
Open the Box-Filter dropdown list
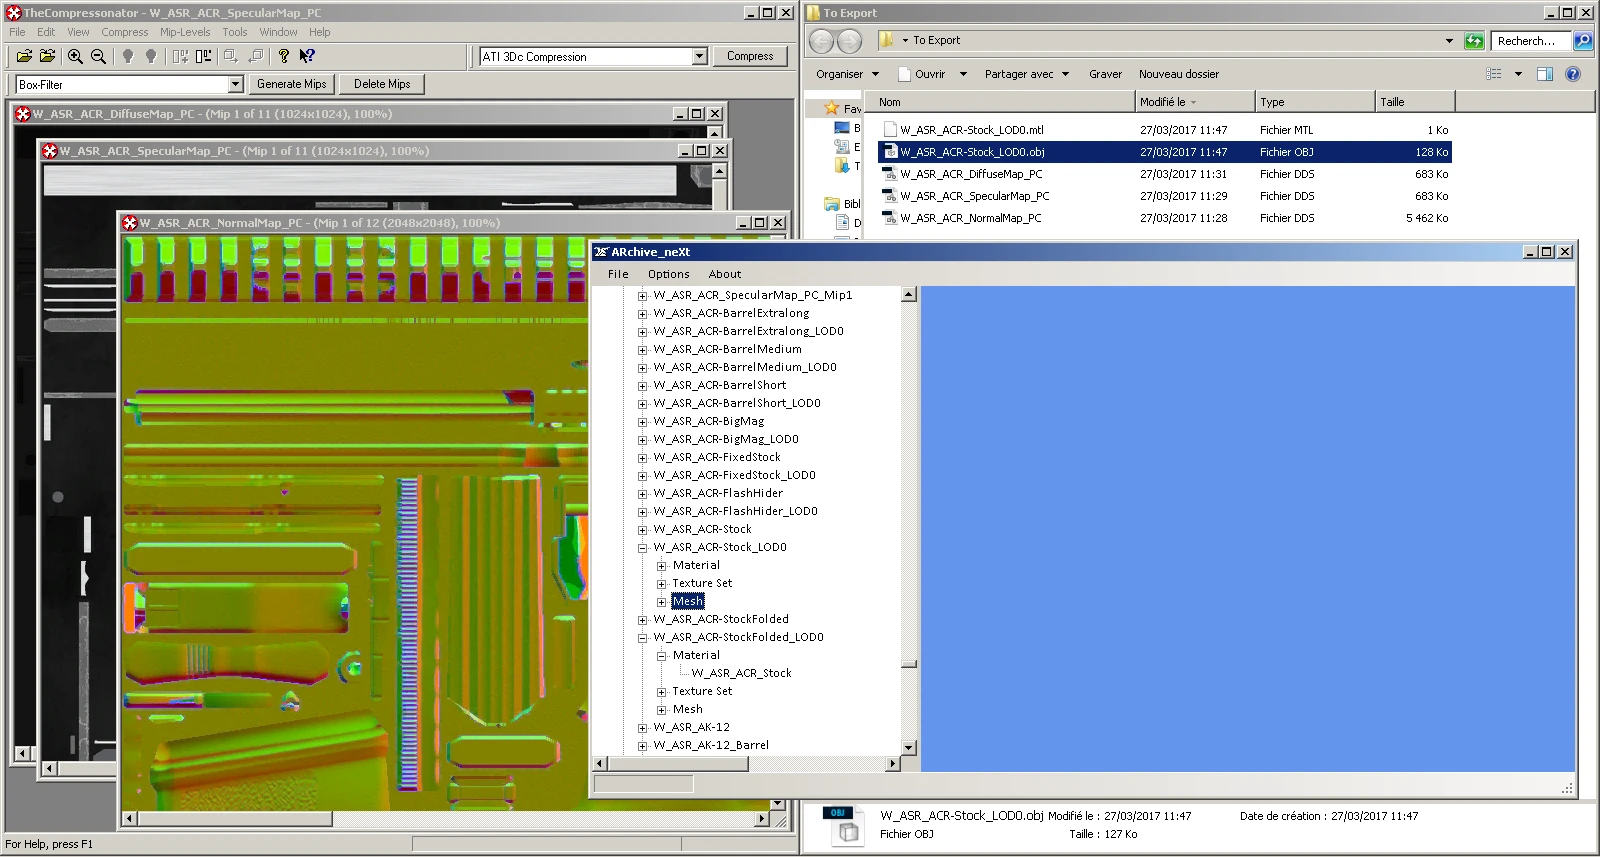(x=235, y=85)
